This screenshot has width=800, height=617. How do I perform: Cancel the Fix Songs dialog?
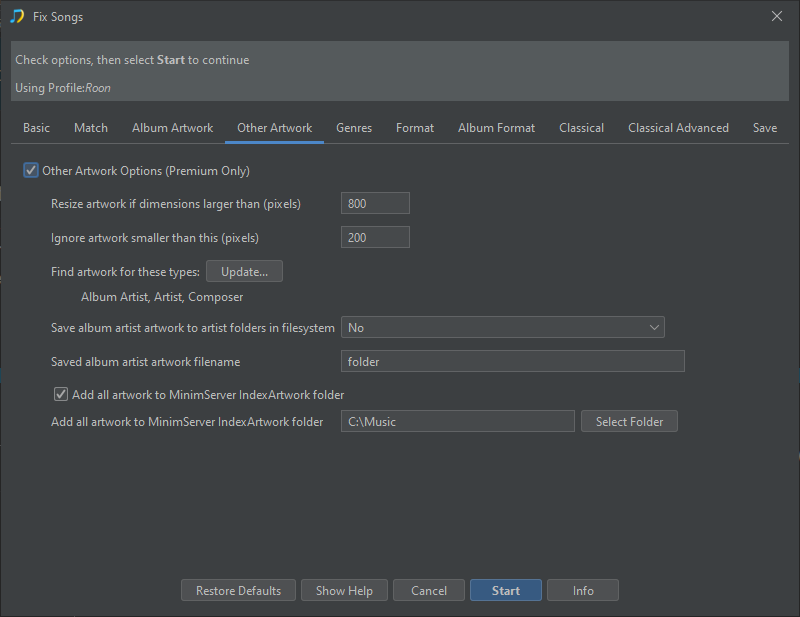pyautogui.click(x=429, y=590)
